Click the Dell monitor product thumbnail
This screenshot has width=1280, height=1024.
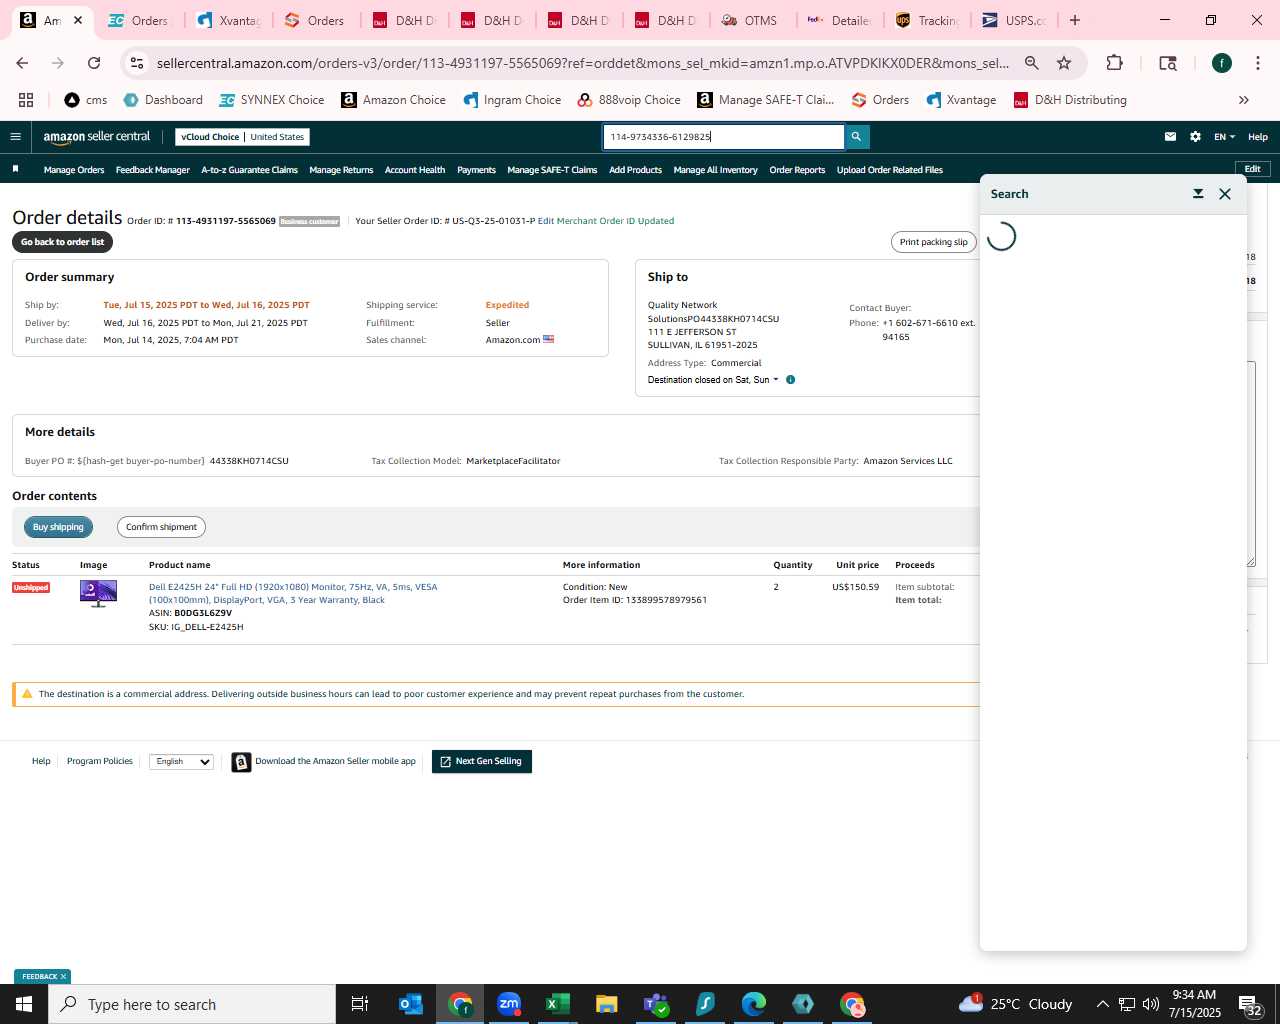coord(98,593)
